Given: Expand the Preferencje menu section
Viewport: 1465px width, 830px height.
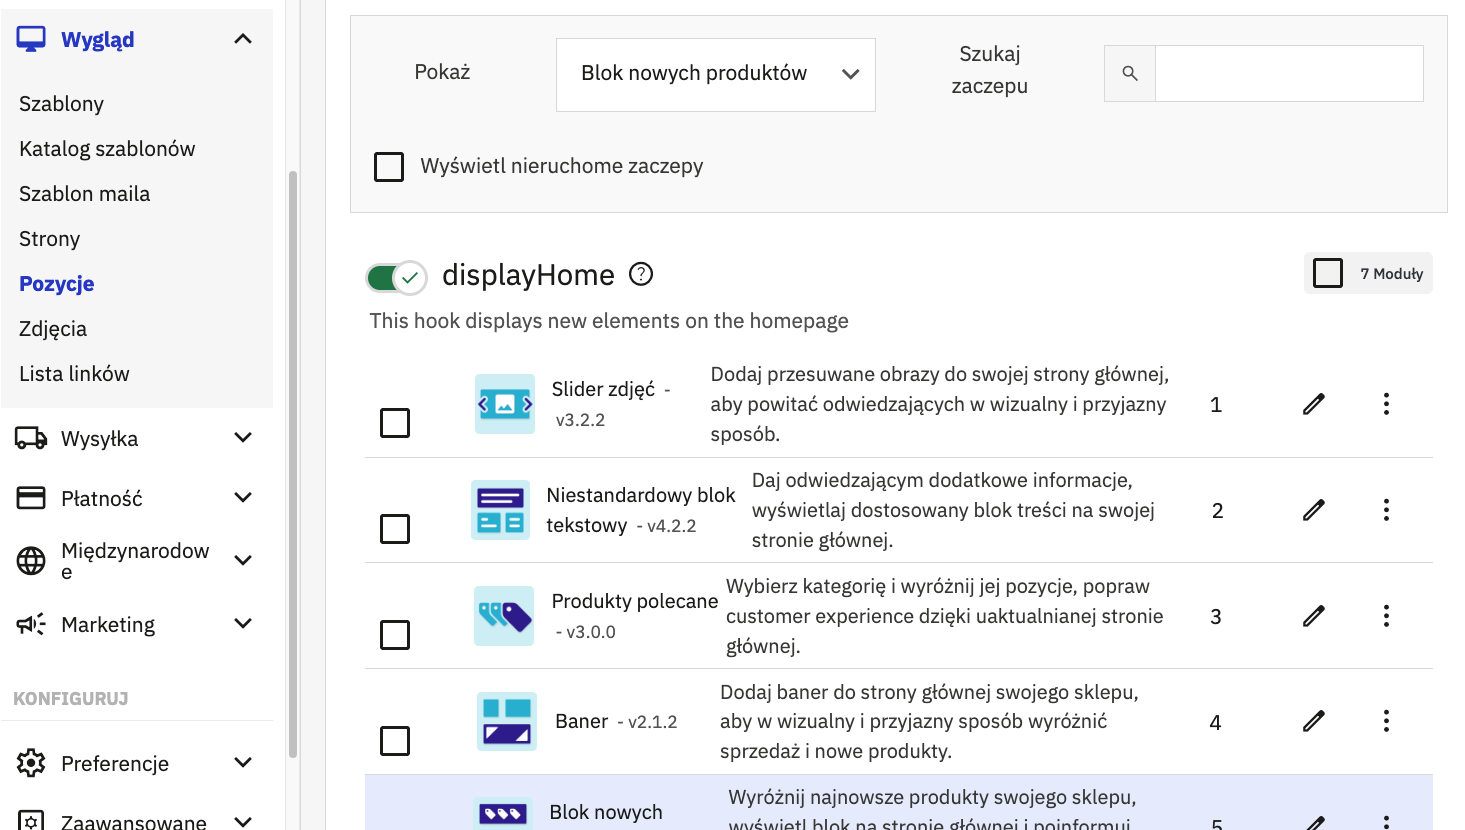Looking at the screenshot, I should (x=243, y=763).
